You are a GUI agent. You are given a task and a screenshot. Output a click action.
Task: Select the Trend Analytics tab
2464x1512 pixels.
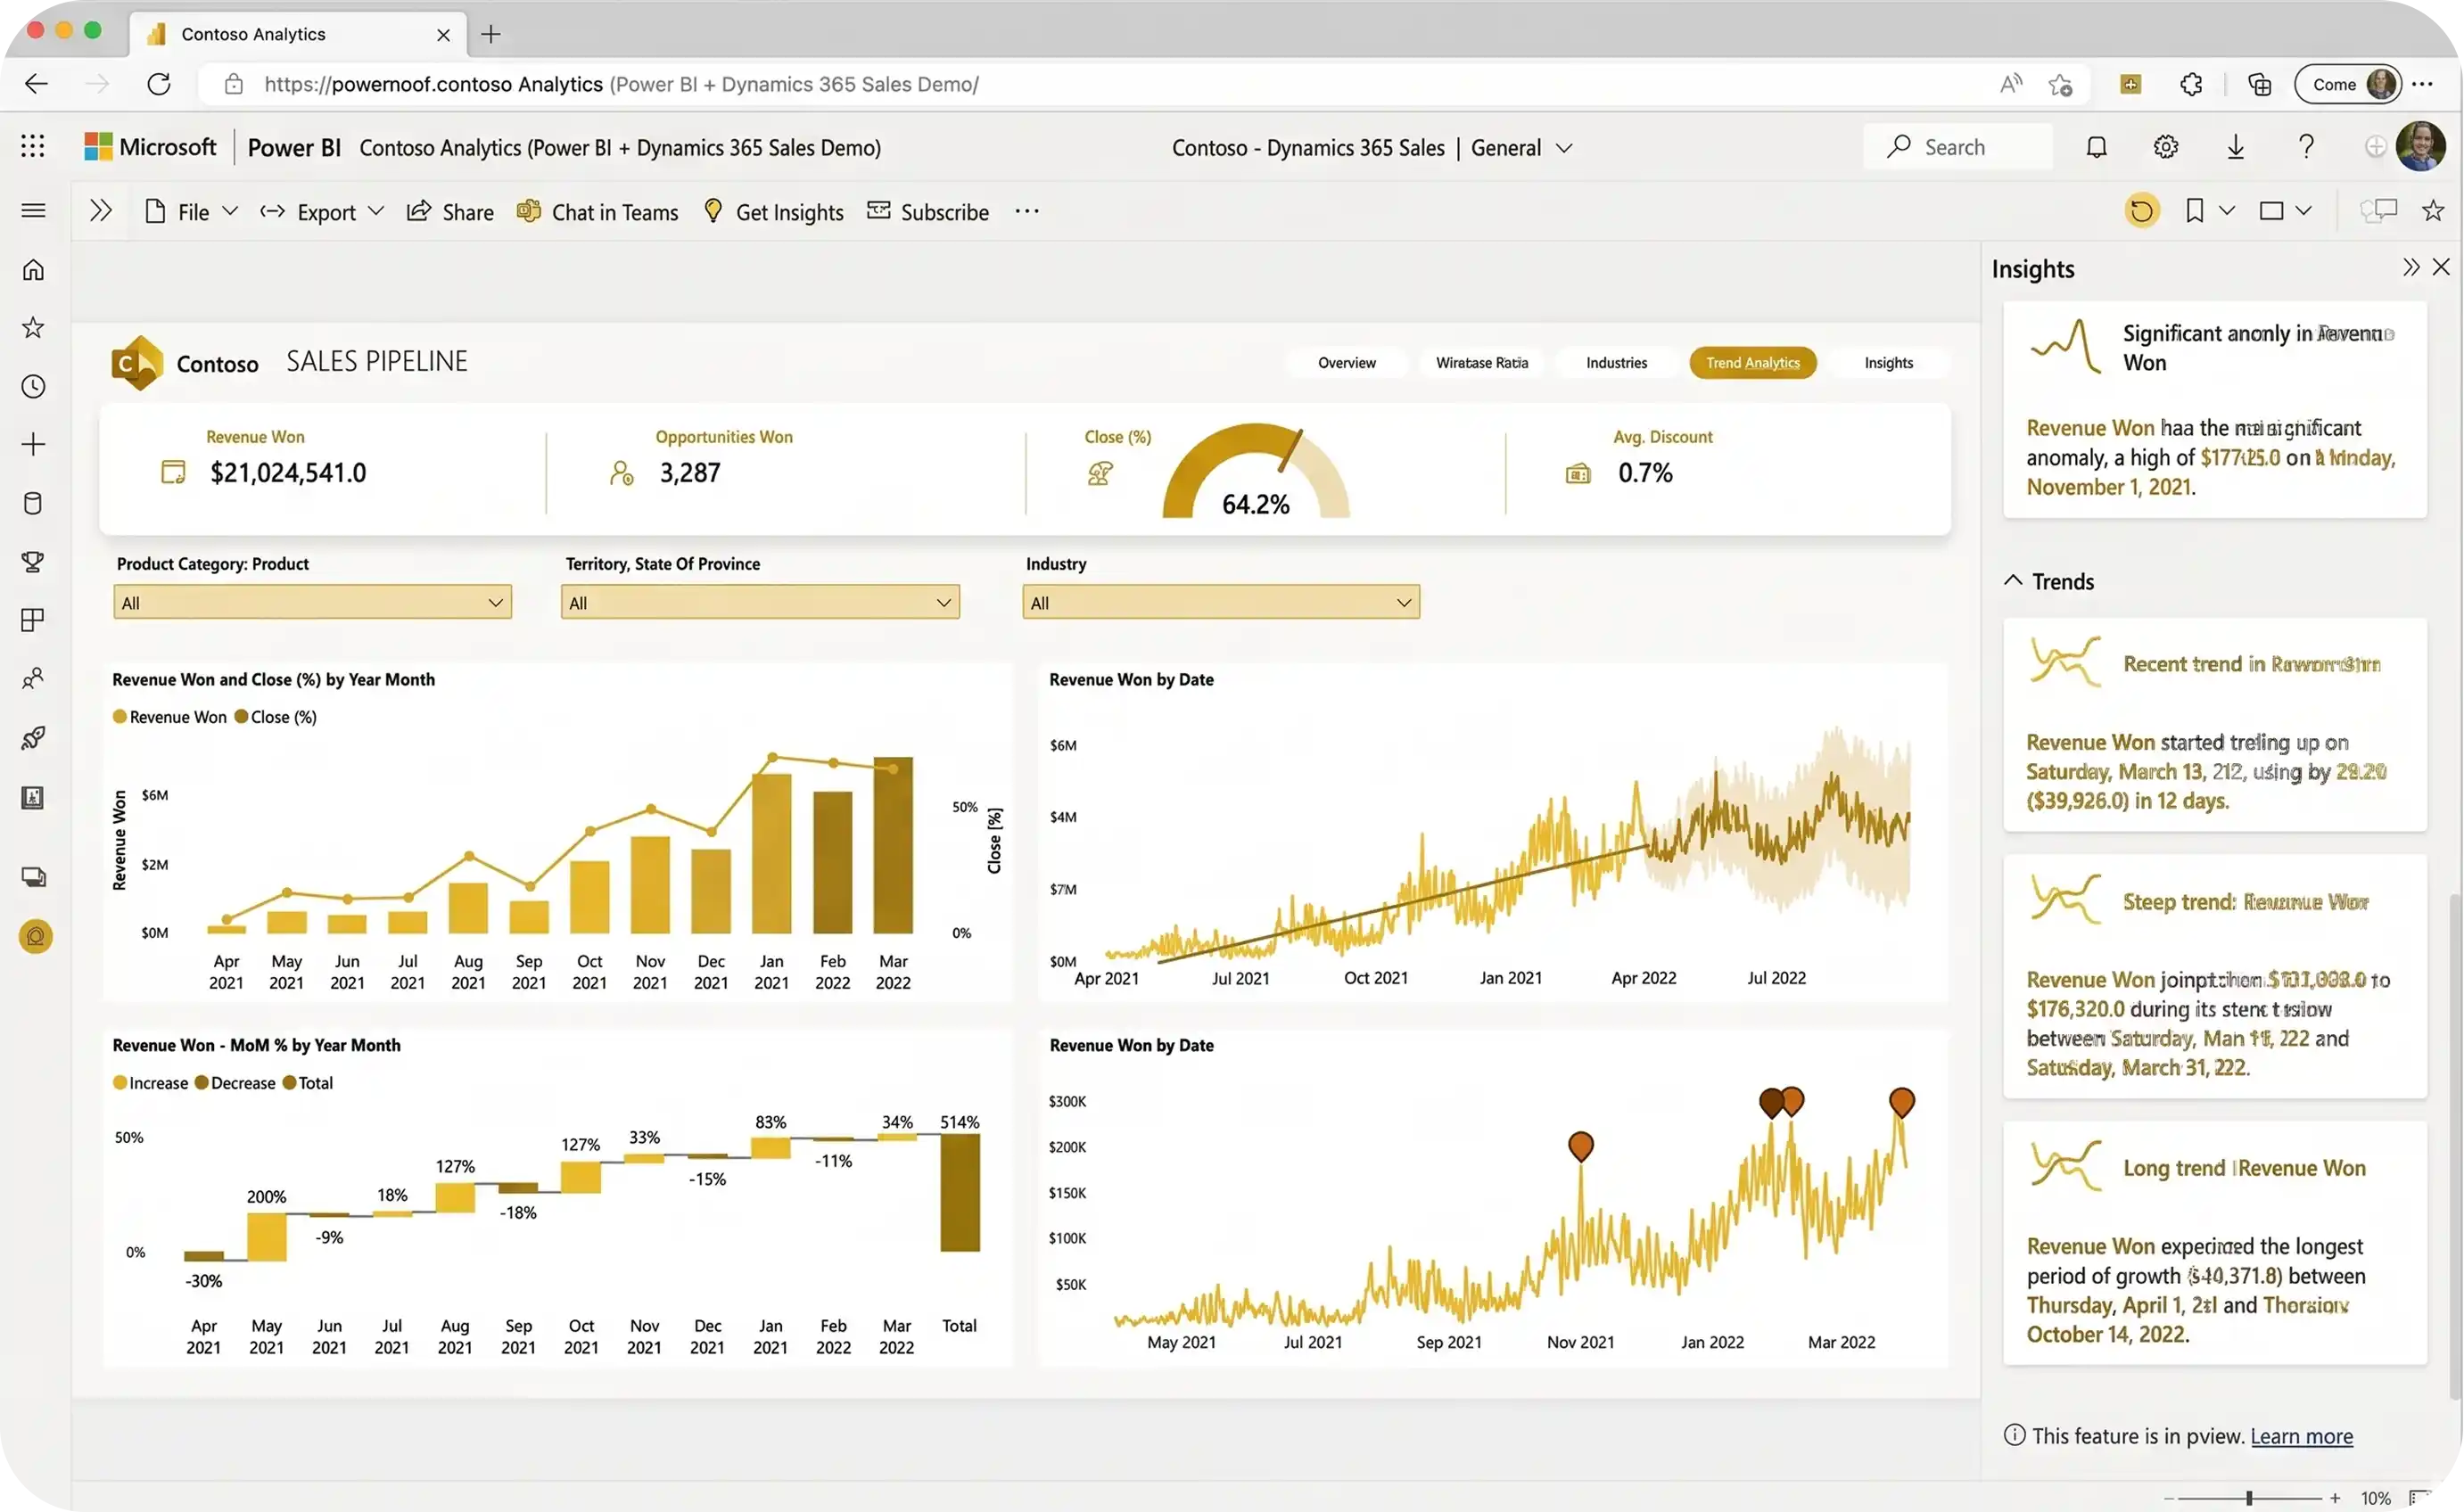pos(1753,363)
